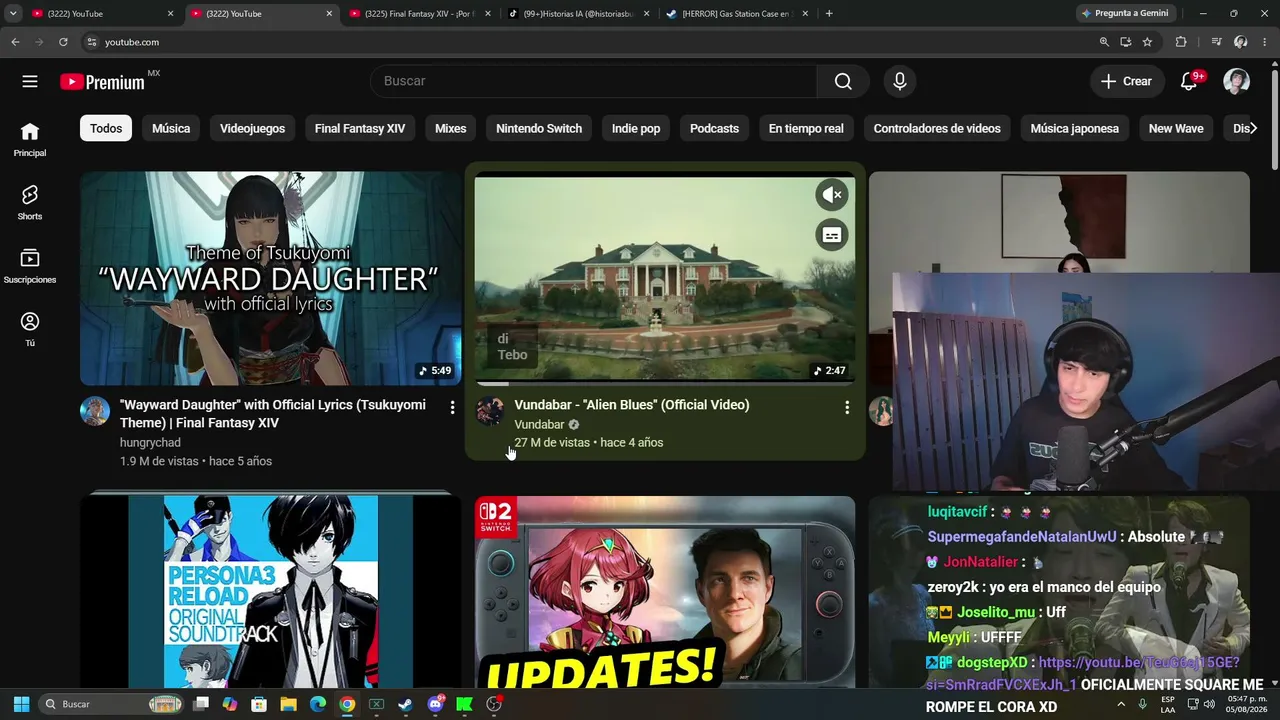Select the Final Fantasy XIV chip
Image resolution: width=1280 pixels, height=720 pixels.
[360, 128]
